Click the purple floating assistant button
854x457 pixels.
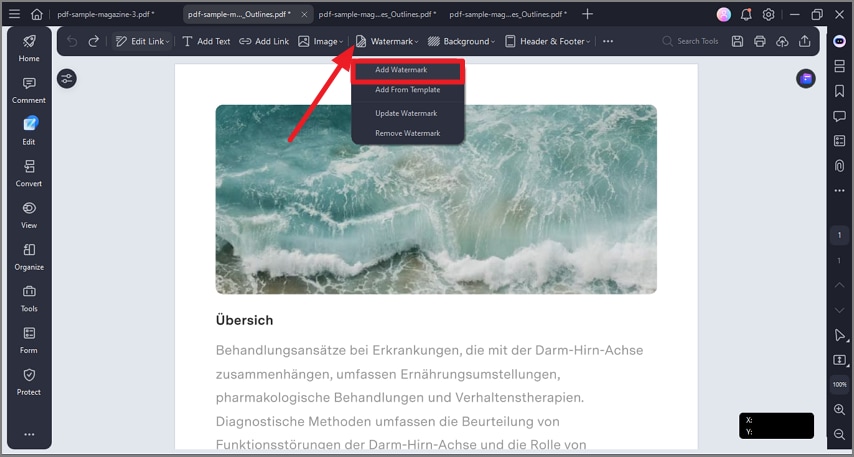point(806,78)
